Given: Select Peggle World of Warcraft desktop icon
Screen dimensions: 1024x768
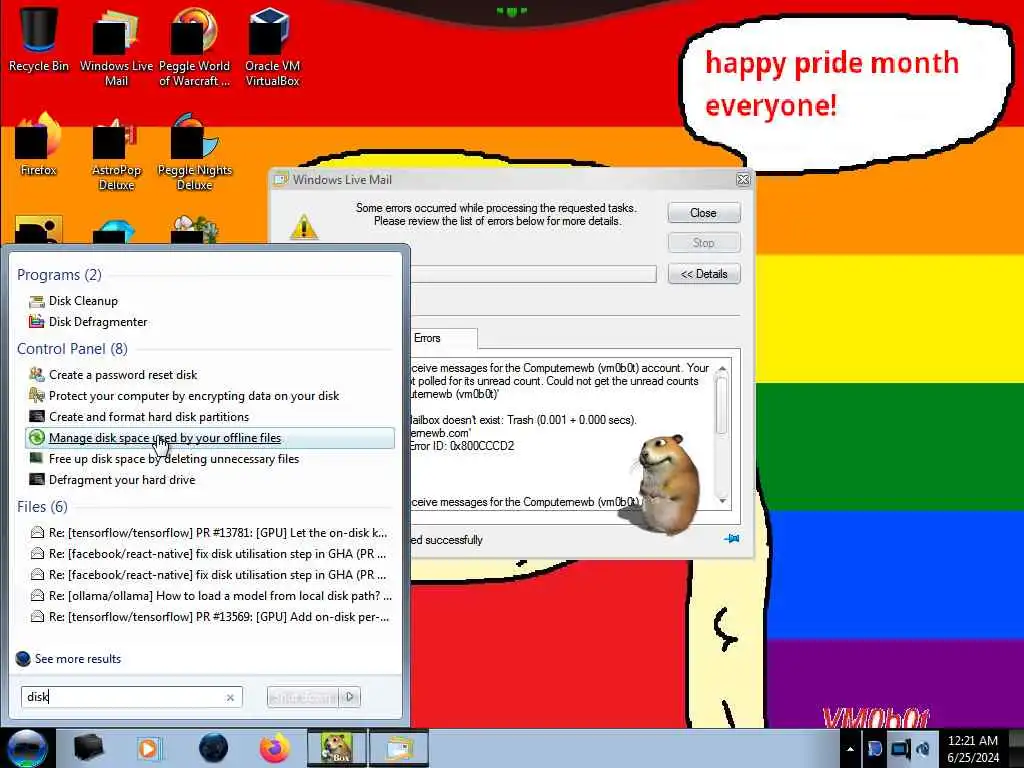Looking at the screenshot, I should coord(194,47).
